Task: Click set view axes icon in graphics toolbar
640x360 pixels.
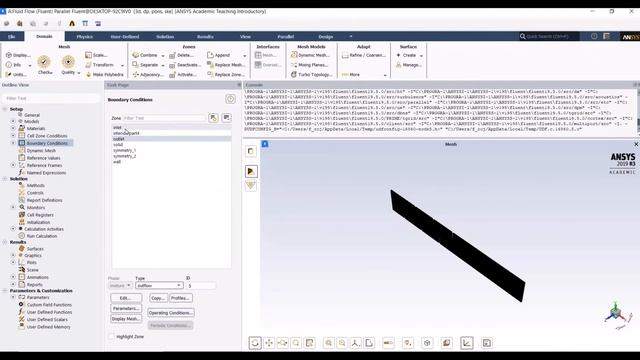Action: coord(356,343)
